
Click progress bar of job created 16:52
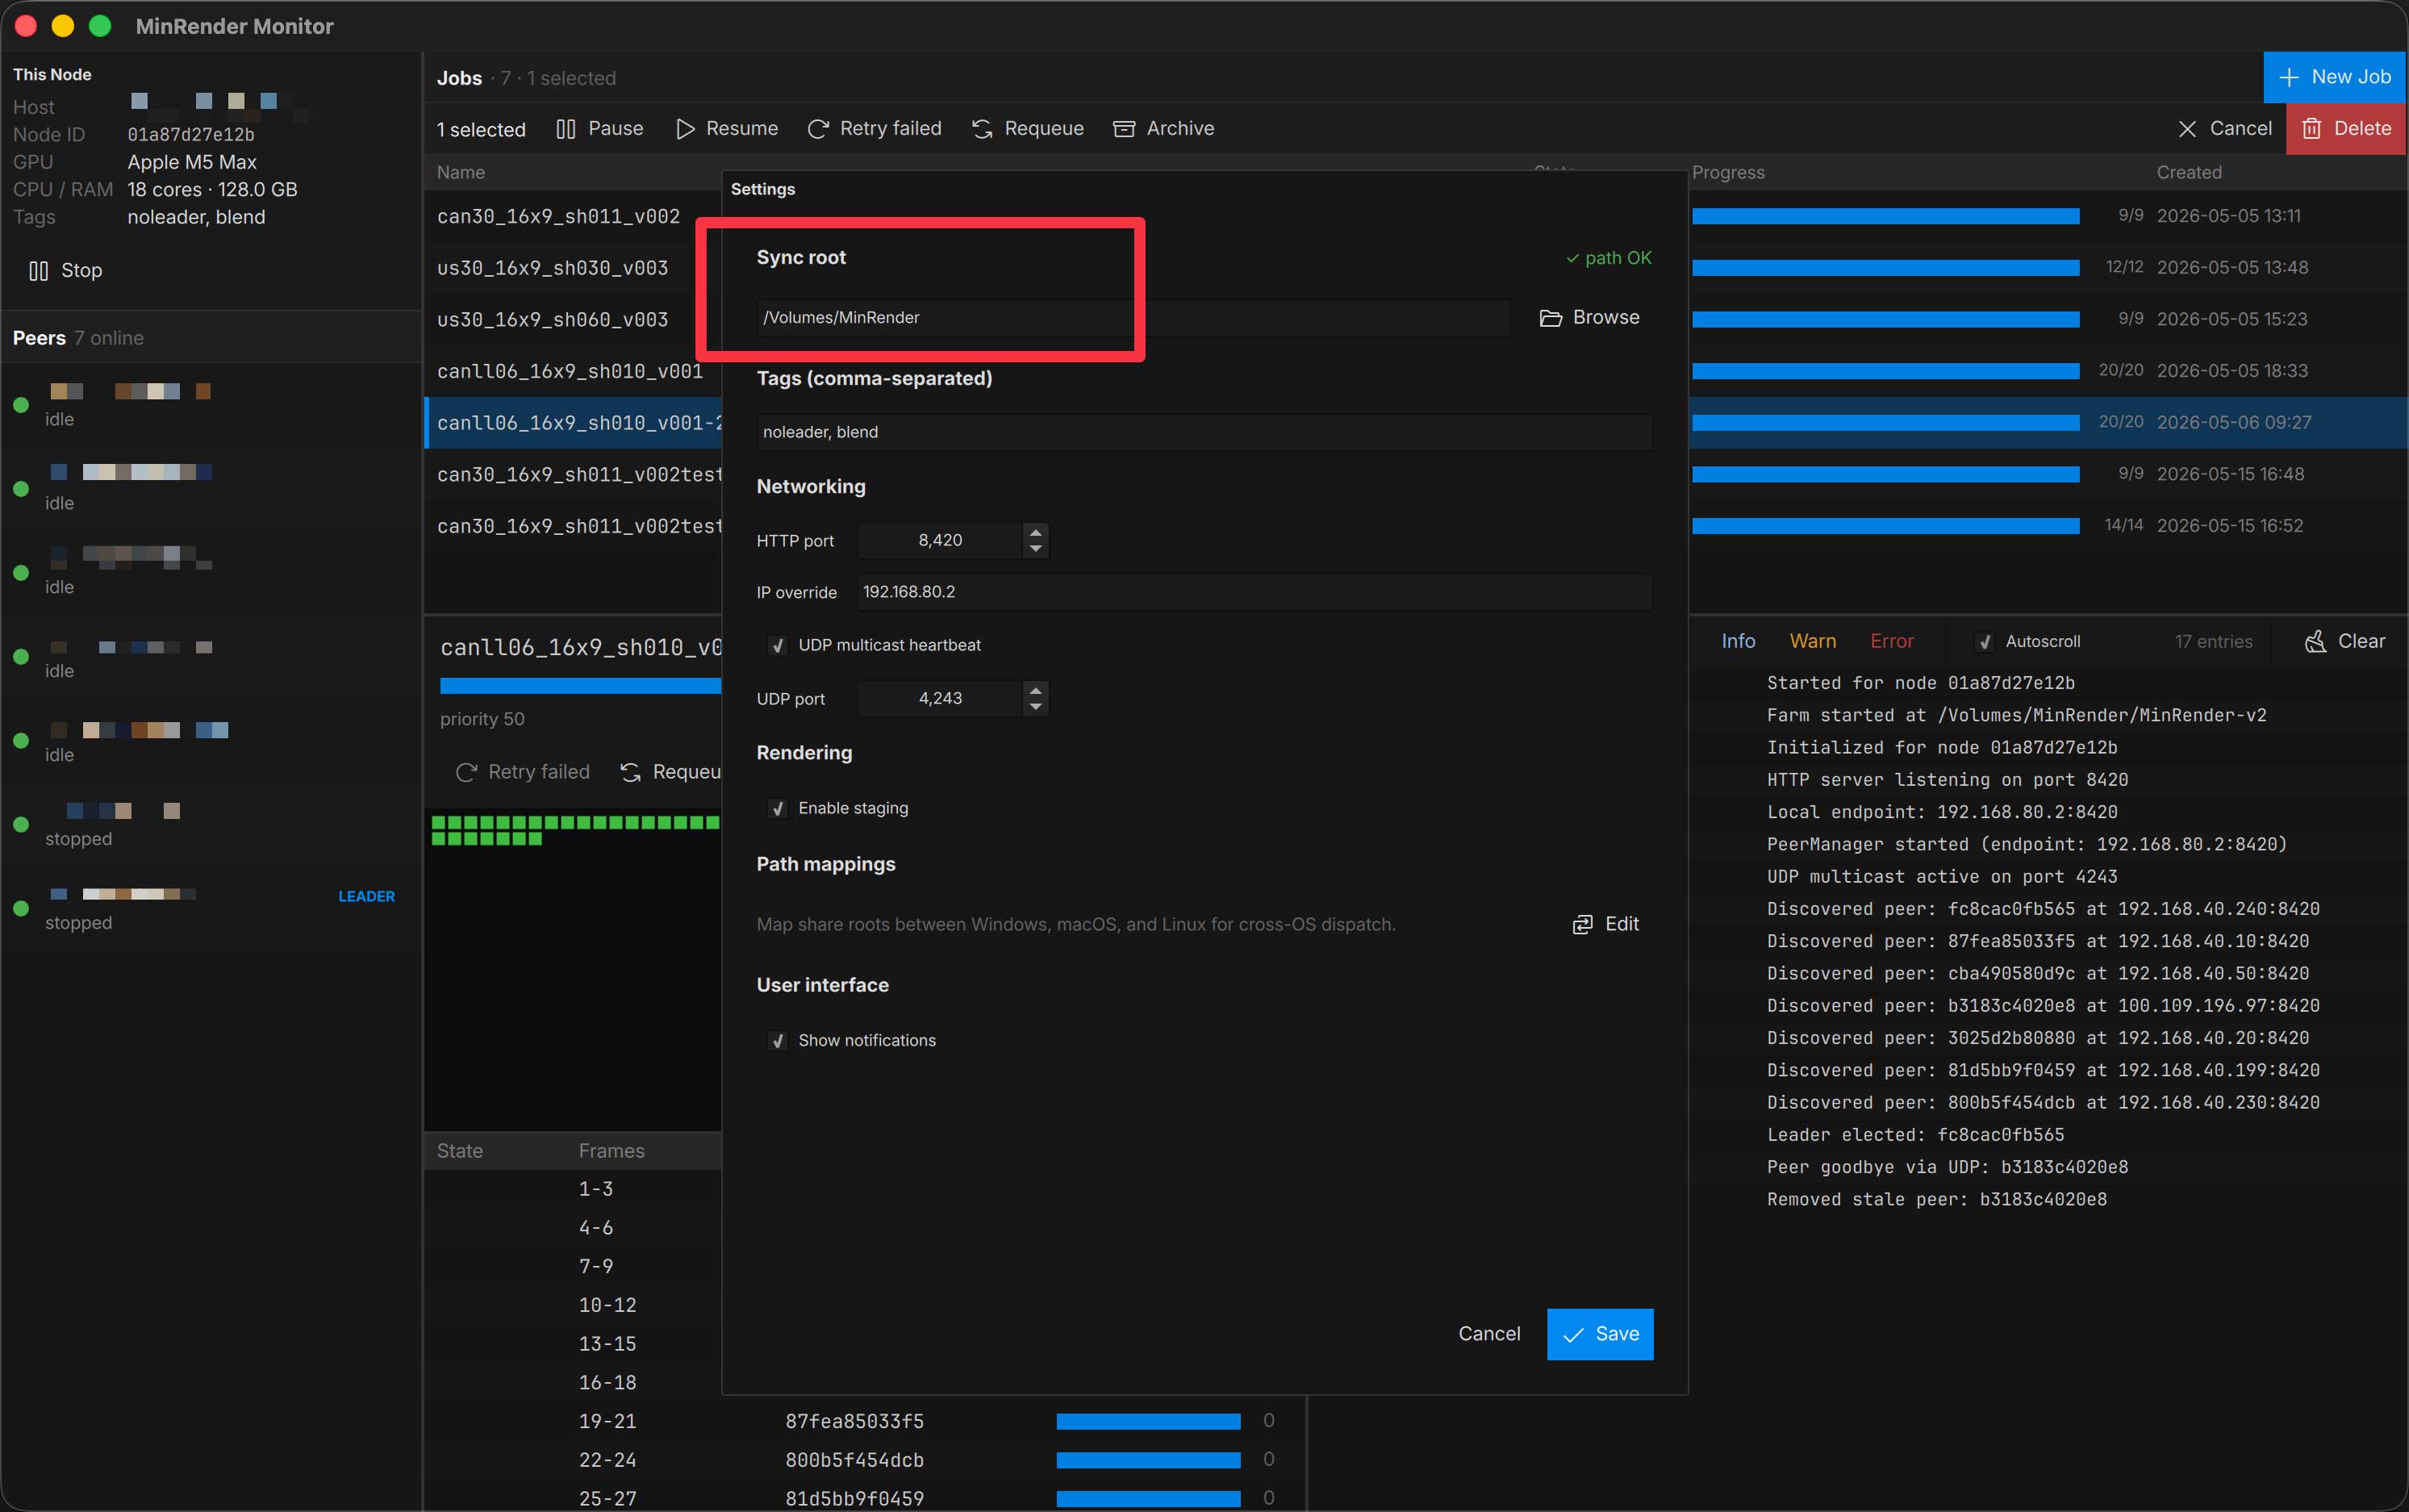pos(1885,526)
